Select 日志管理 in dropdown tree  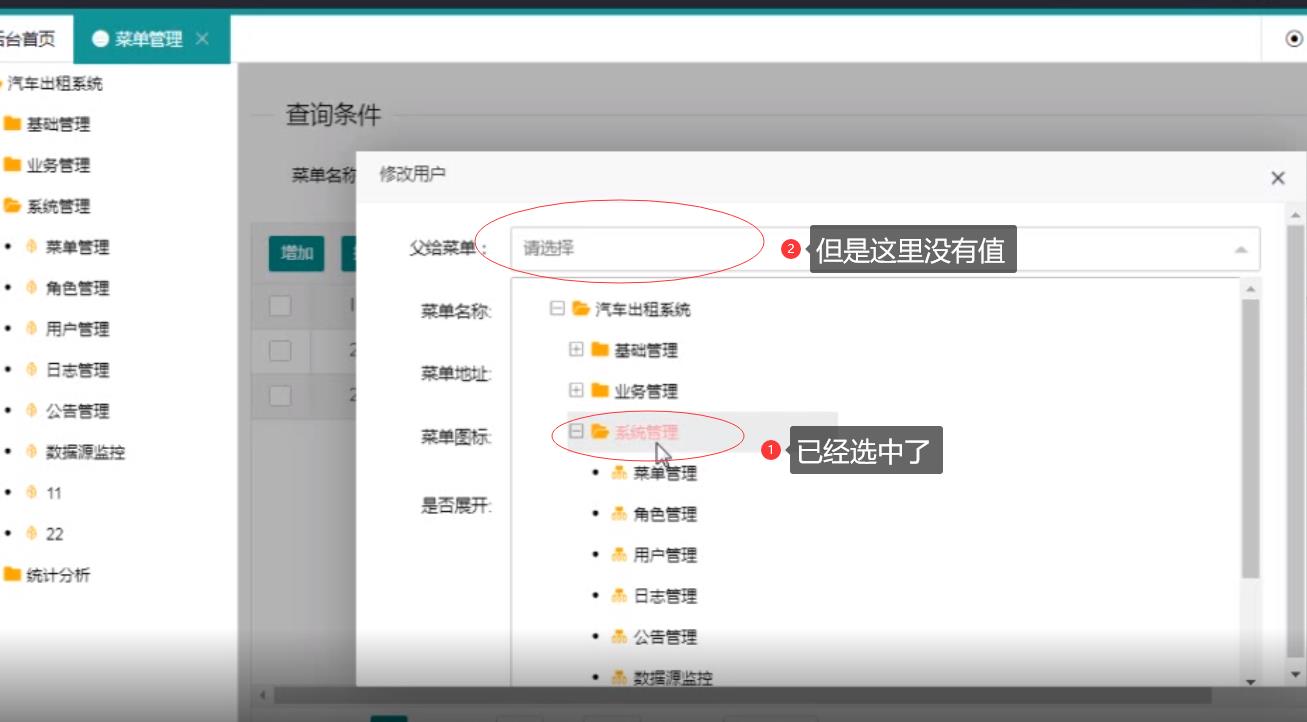point(665,596)
